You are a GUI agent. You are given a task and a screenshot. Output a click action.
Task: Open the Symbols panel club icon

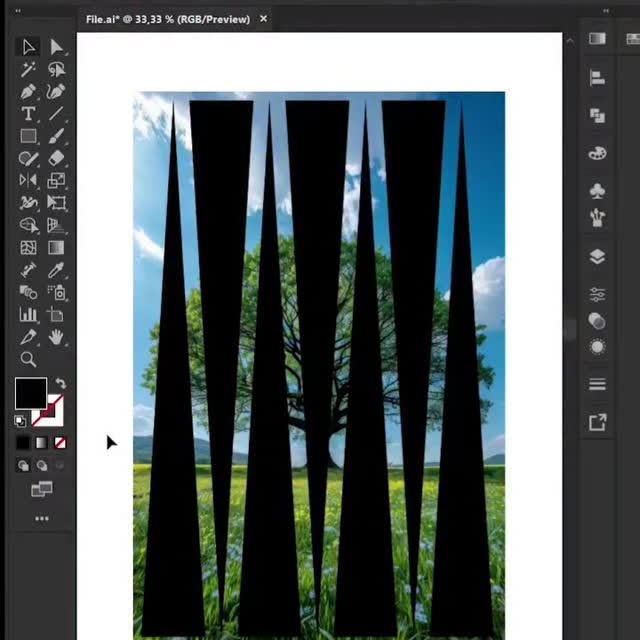coord(598,190)
